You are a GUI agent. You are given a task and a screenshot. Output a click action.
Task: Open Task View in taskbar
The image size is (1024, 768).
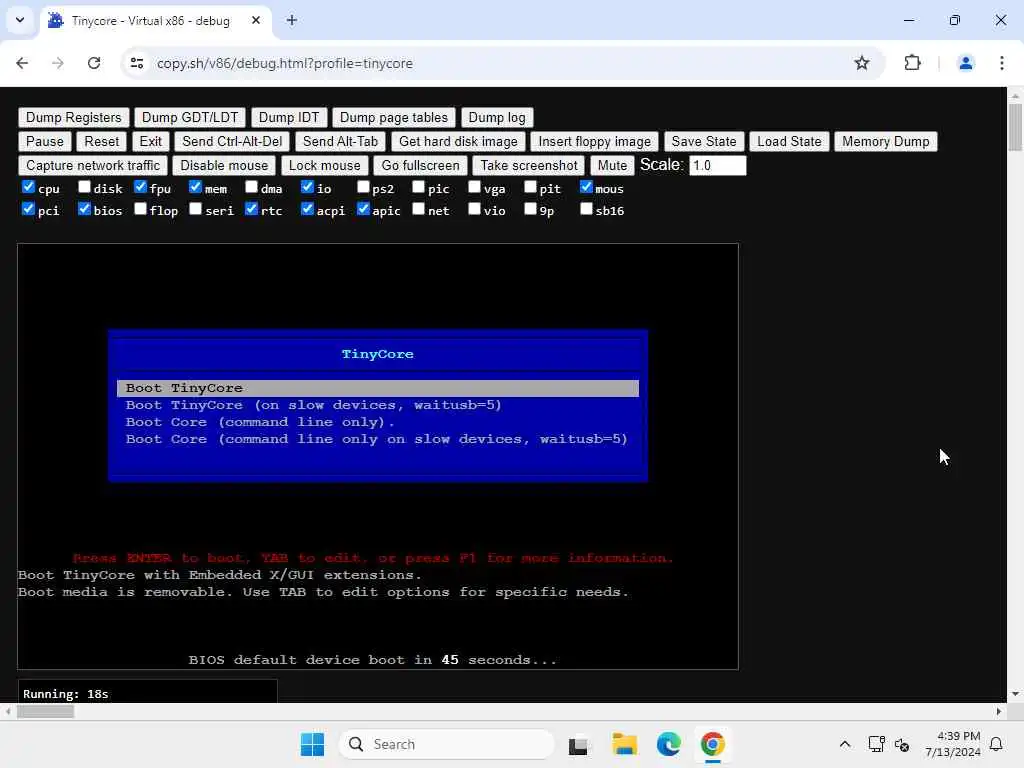[578, 744]
